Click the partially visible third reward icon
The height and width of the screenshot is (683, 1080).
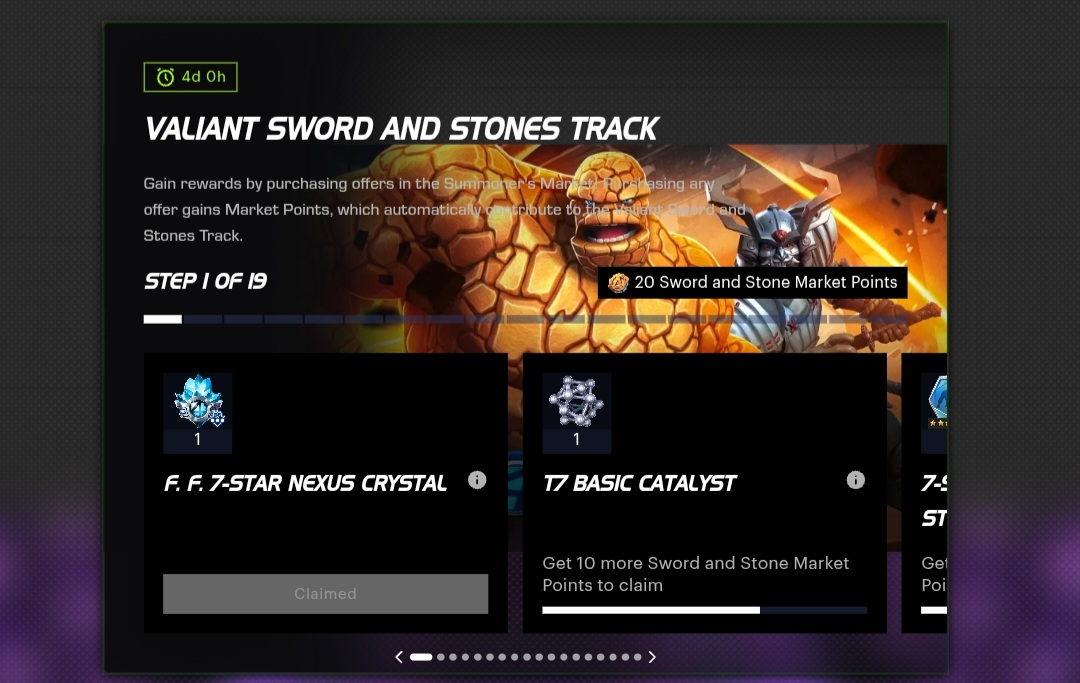pos(934,402)
